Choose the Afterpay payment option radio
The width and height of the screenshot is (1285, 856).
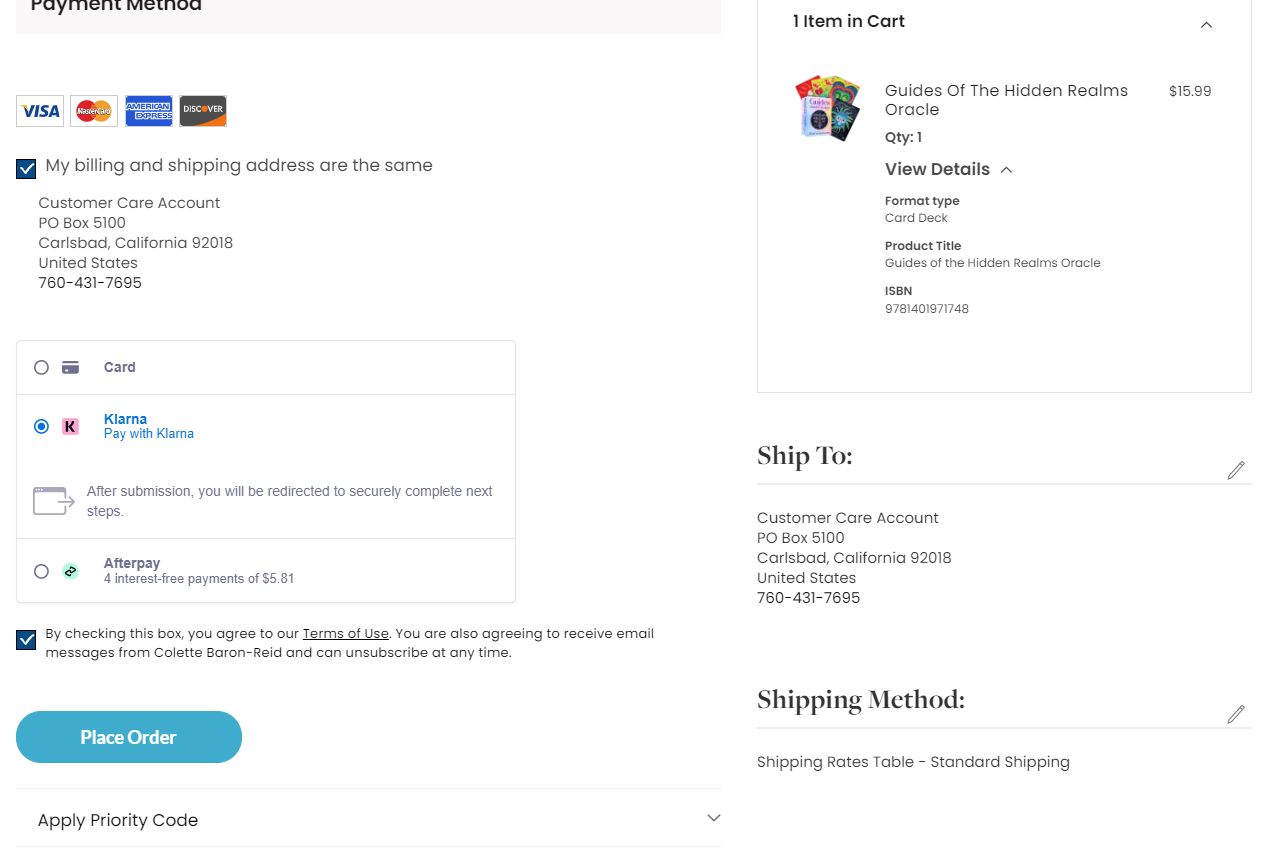click(41, 571)
